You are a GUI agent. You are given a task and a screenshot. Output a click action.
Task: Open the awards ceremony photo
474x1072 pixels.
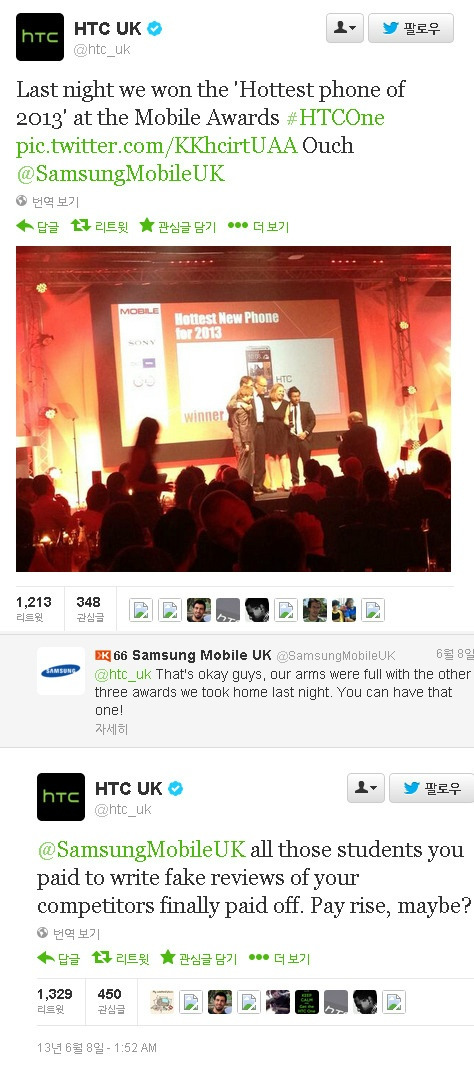233,409
